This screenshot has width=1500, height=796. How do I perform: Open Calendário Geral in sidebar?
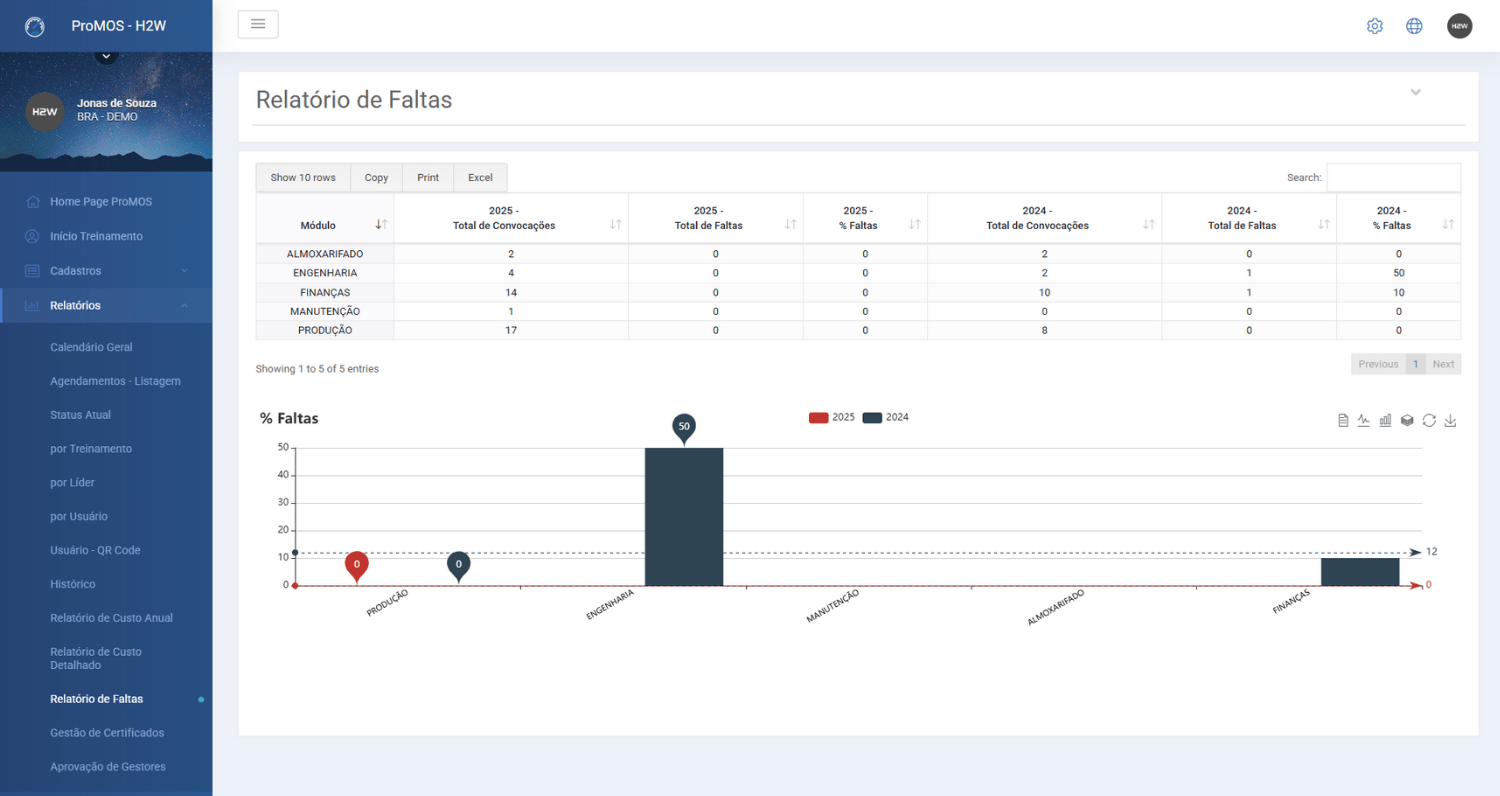(x=91, y=347)
